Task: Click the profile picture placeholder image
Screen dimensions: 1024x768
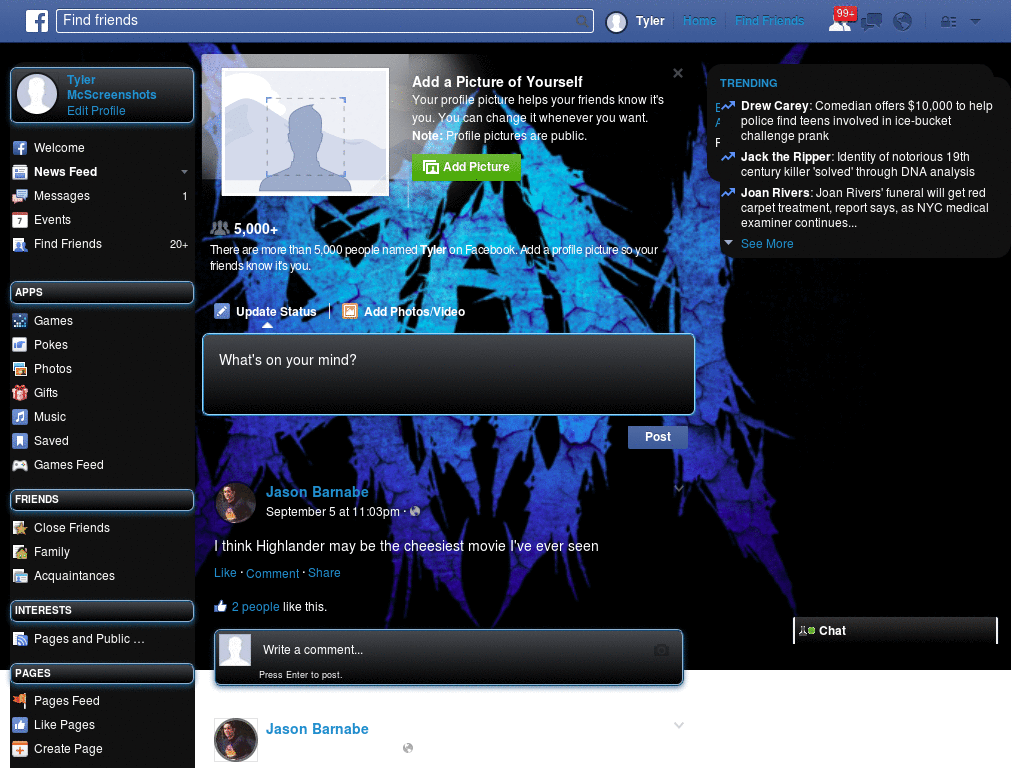Action: (x=306, y=132)
